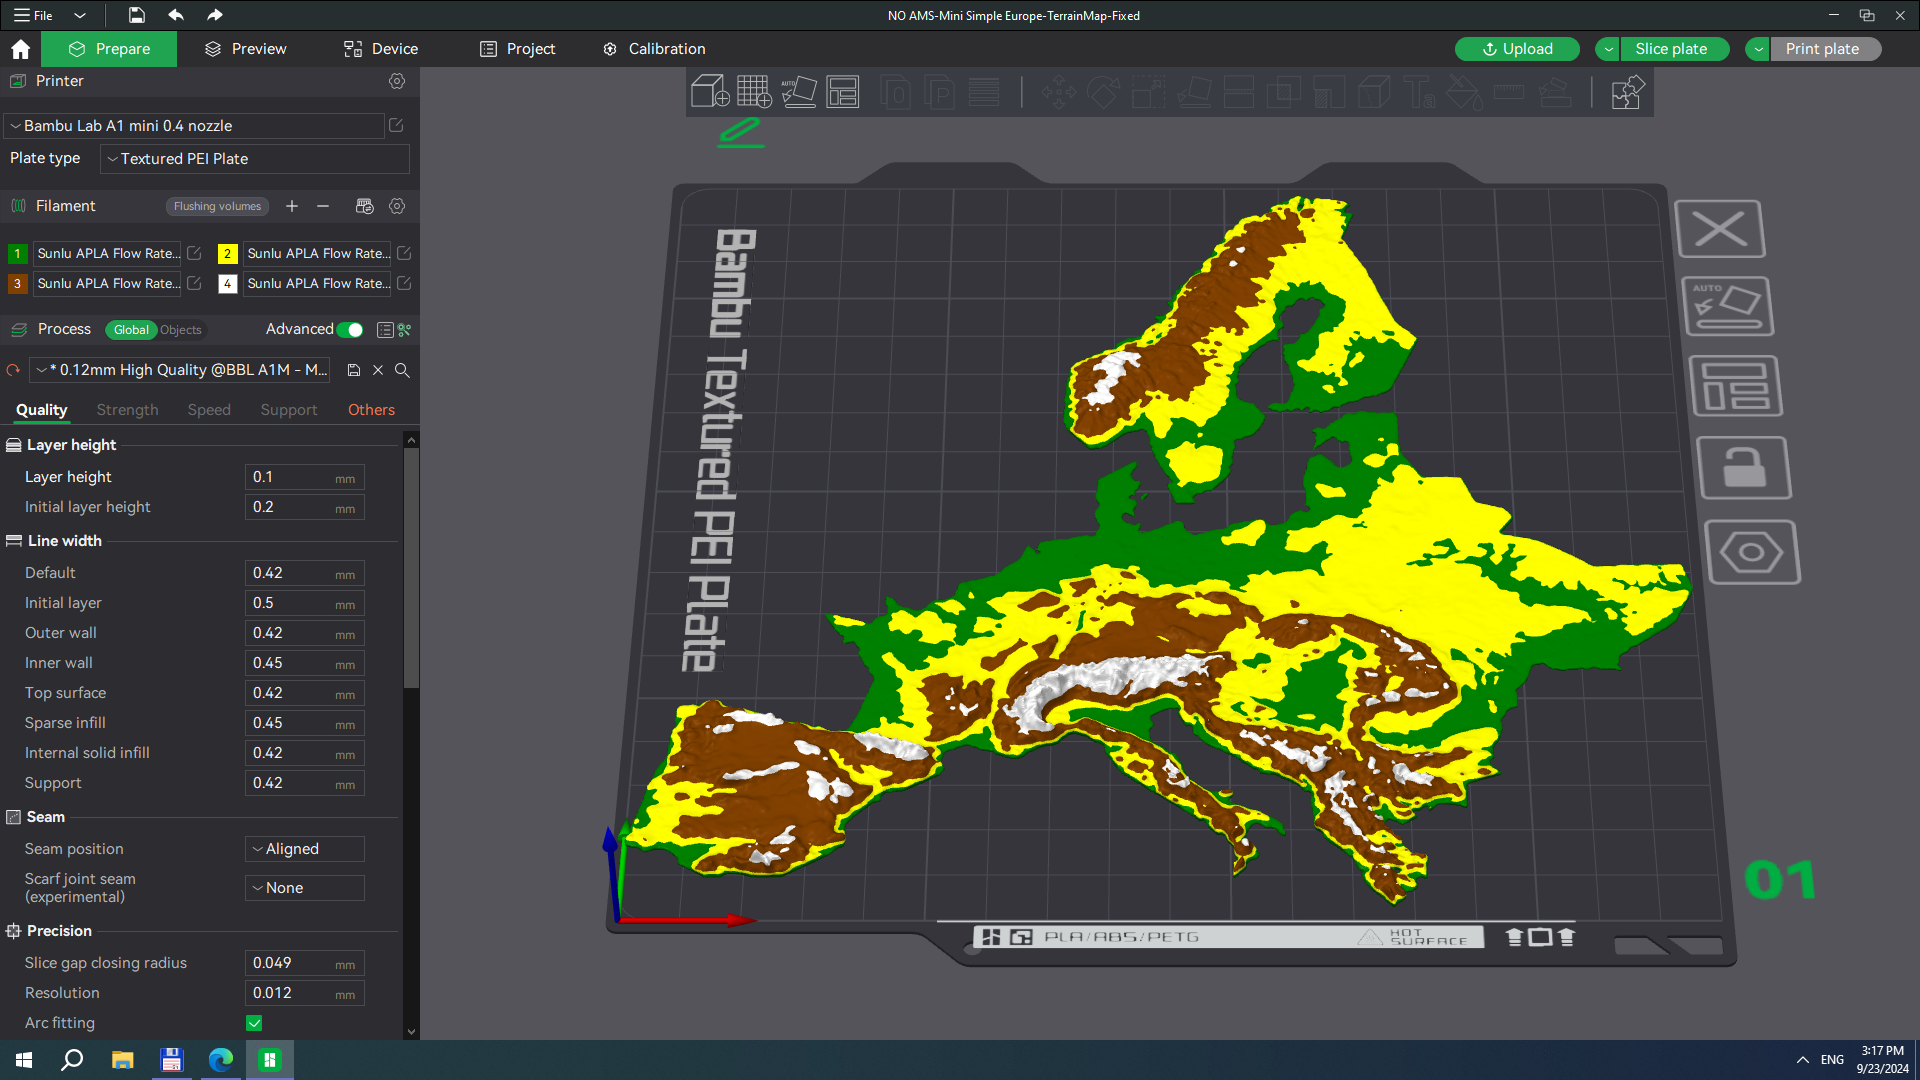Screen dimensions: 1920x1080
Task: Open printer settings gear icon
Action: 397,81
